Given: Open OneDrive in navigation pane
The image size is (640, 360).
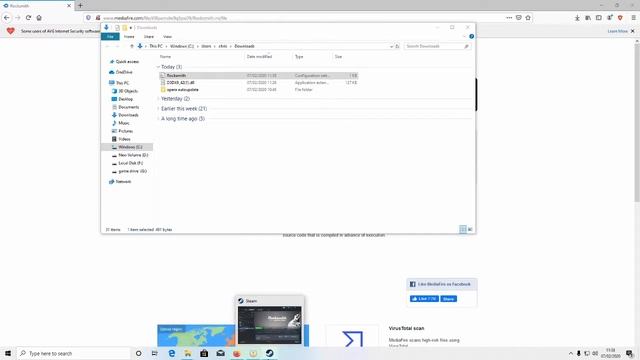Looking at the screenshot, I should pos(124,72).
